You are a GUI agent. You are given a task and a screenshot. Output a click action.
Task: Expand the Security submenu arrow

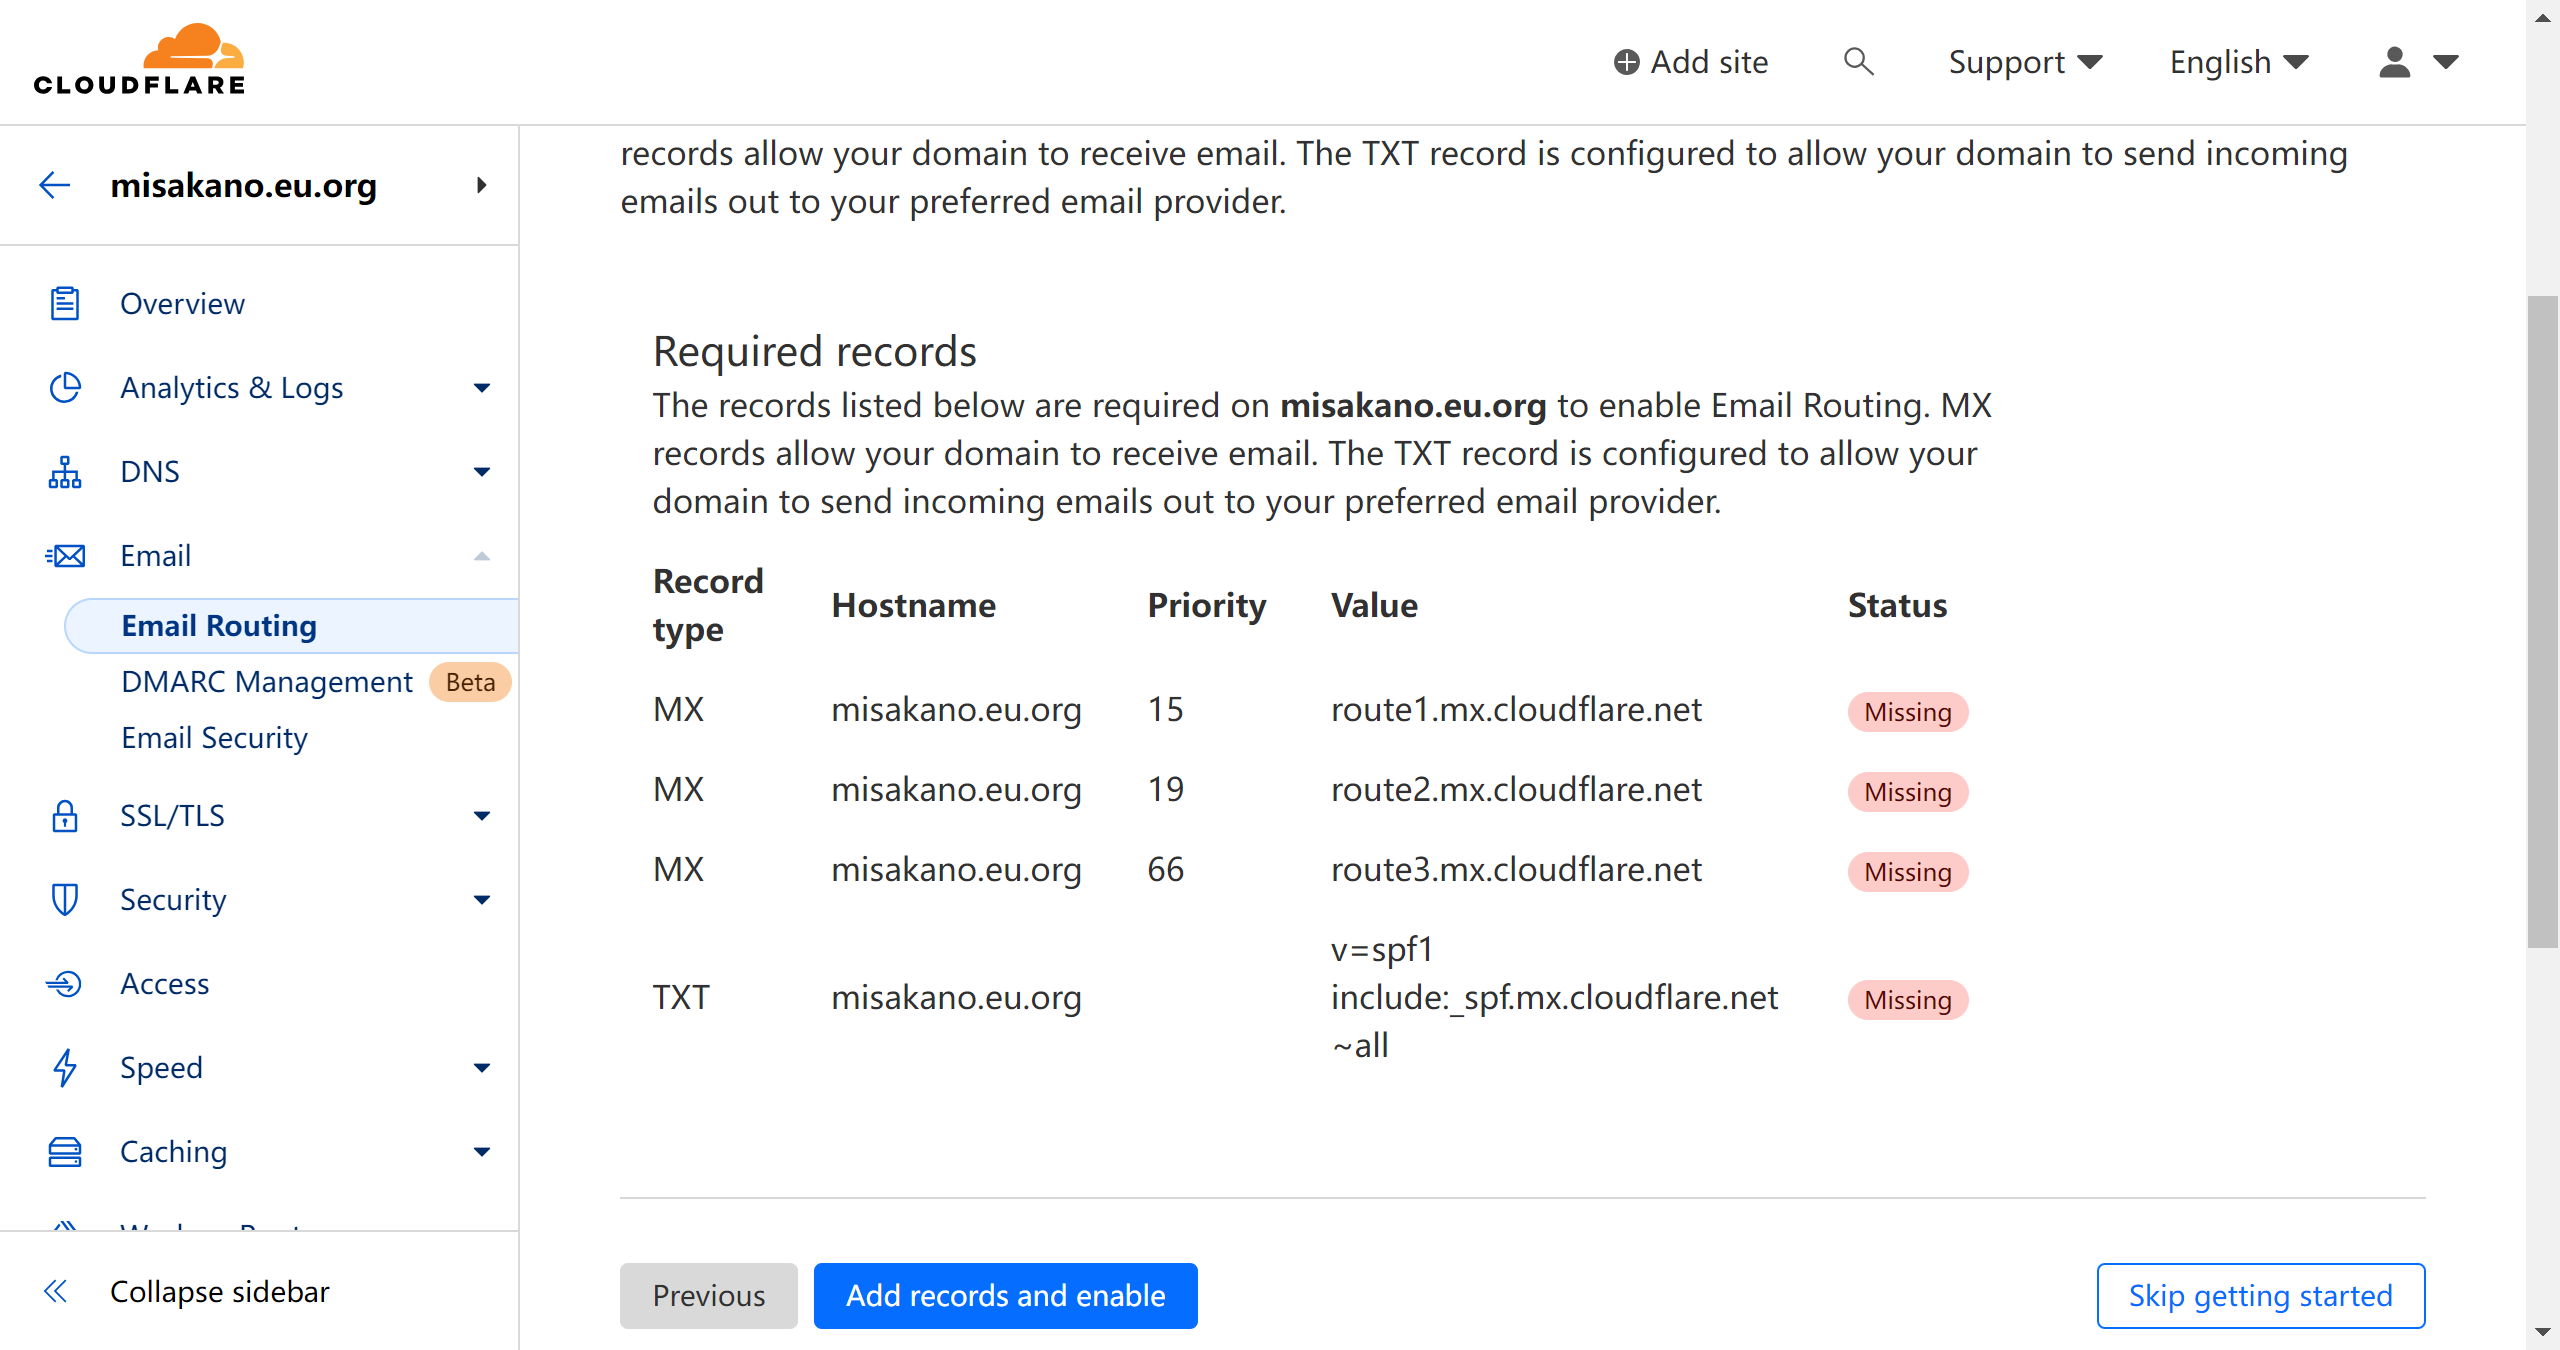click(x=482, y=900)
